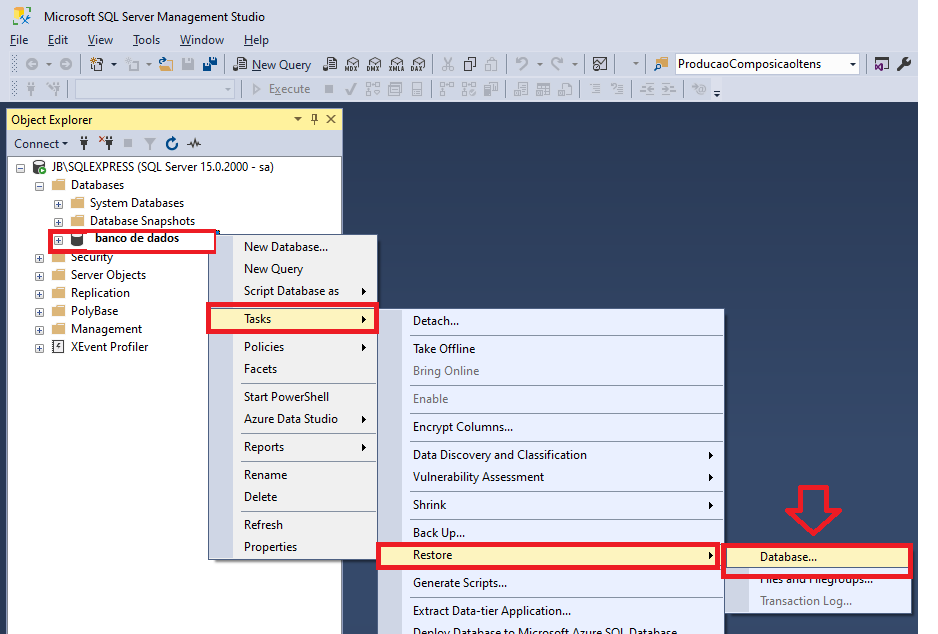Click the Visual Studio window icon
This screenshot has width=938, height=634.
pos(882,64)
